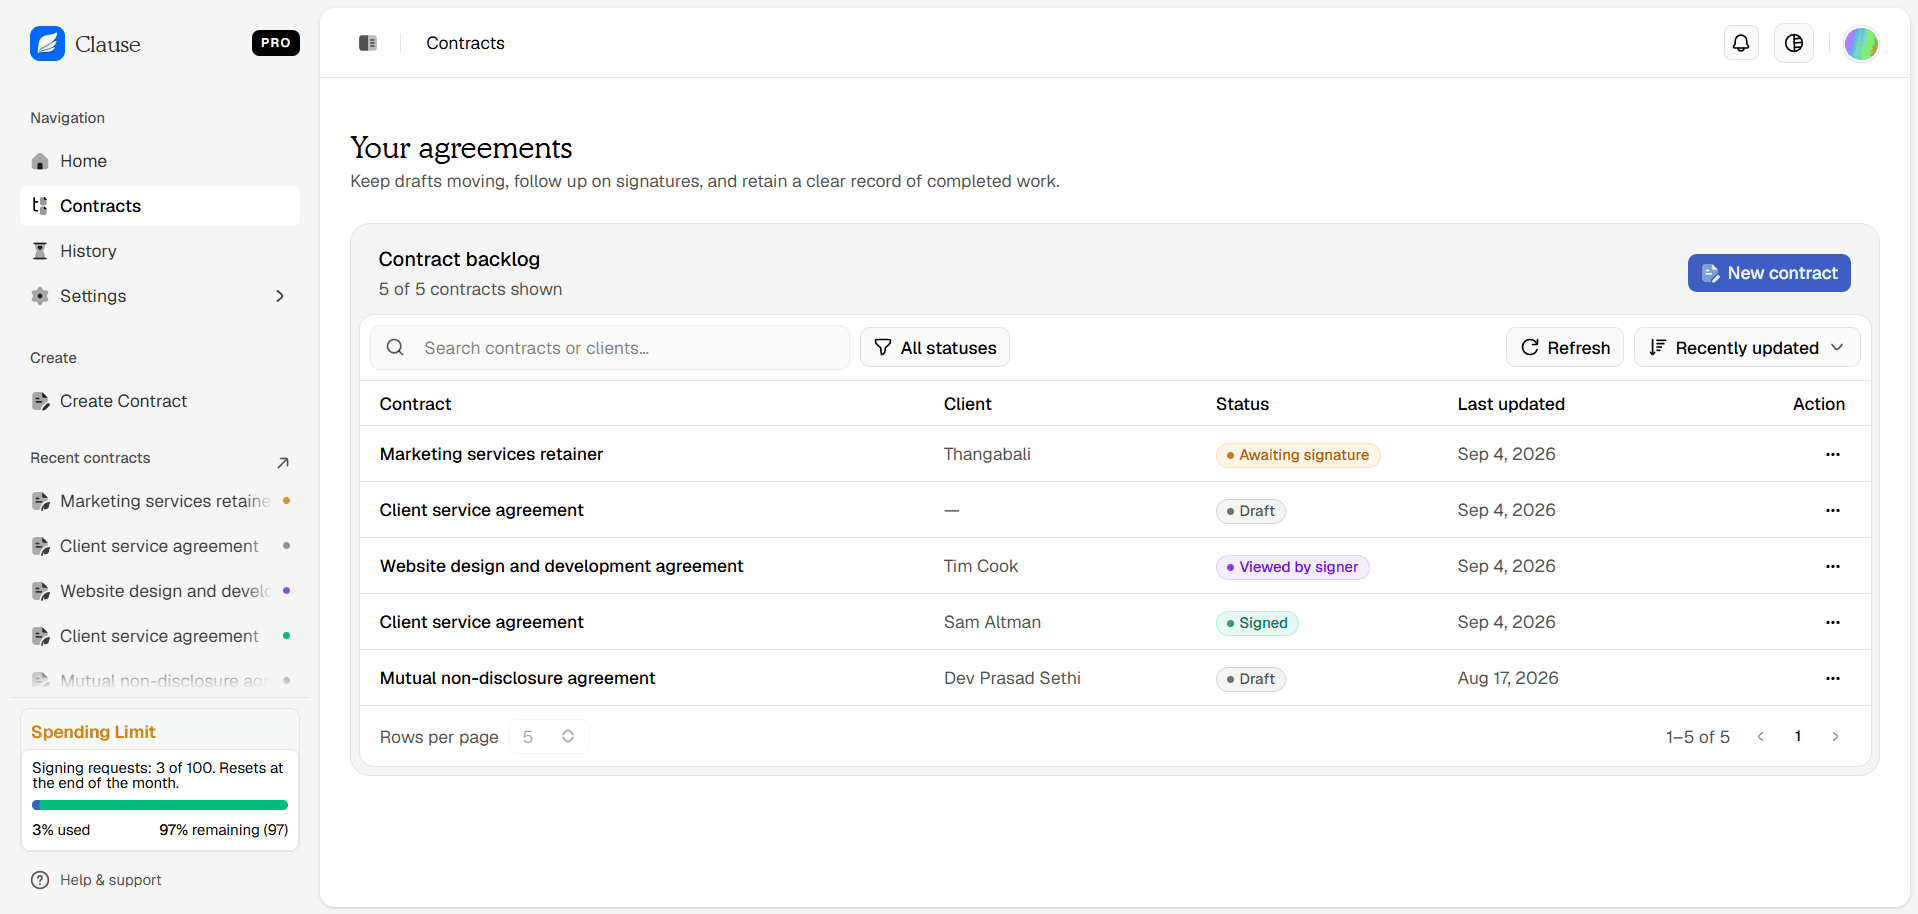Click the Awaiting signature status badge
Viewport: 1918px width, 914px height.
click(x=1298, y=455)
